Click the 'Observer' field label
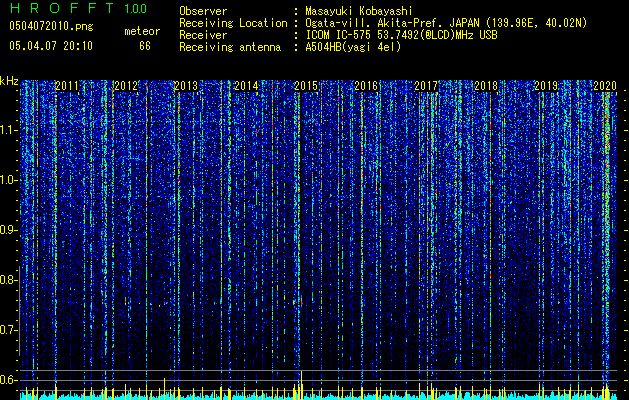 pos(203,11)
